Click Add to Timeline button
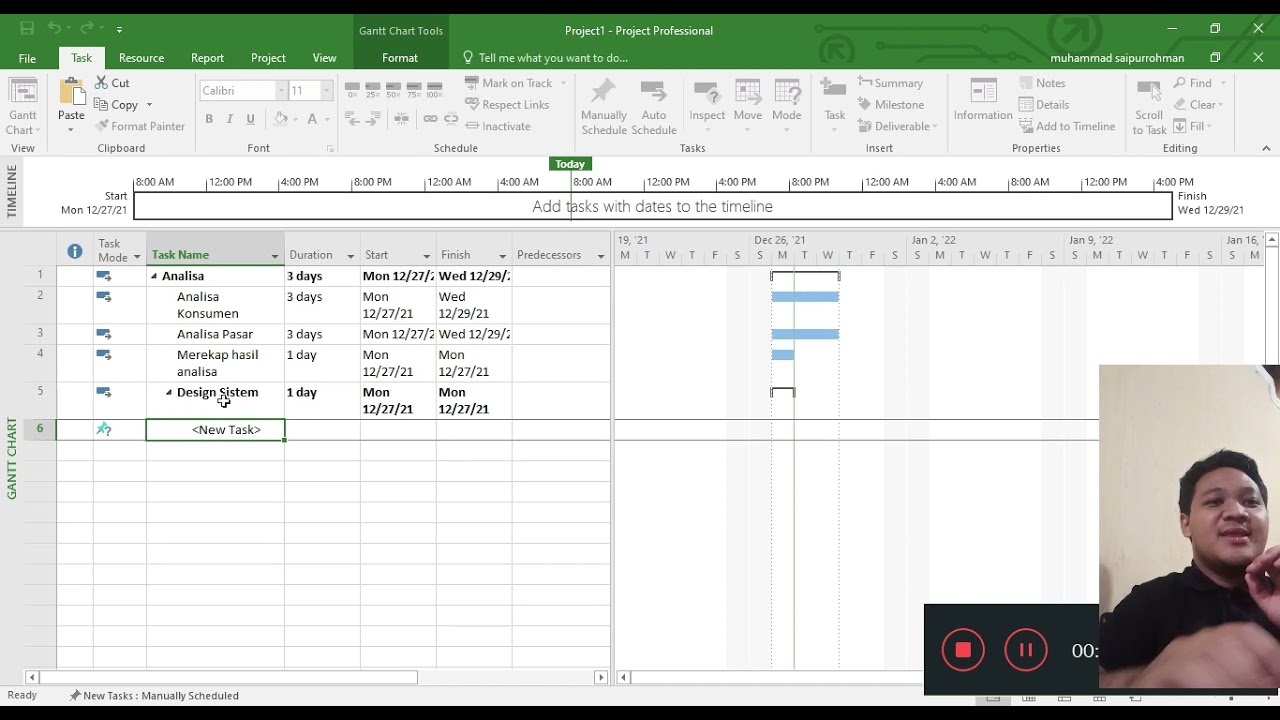Viewport: 1280px width, 720px height. click(x=1067, y=126)
